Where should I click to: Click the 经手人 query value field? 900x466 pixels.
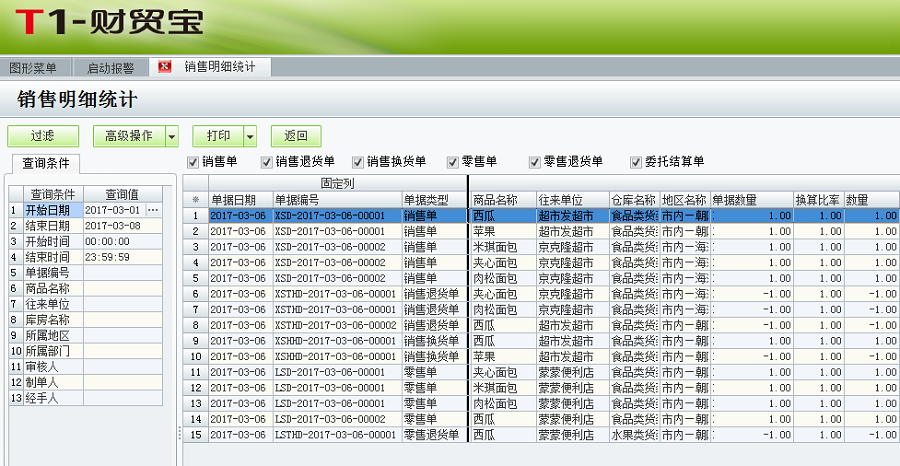[x=123, y=398]
